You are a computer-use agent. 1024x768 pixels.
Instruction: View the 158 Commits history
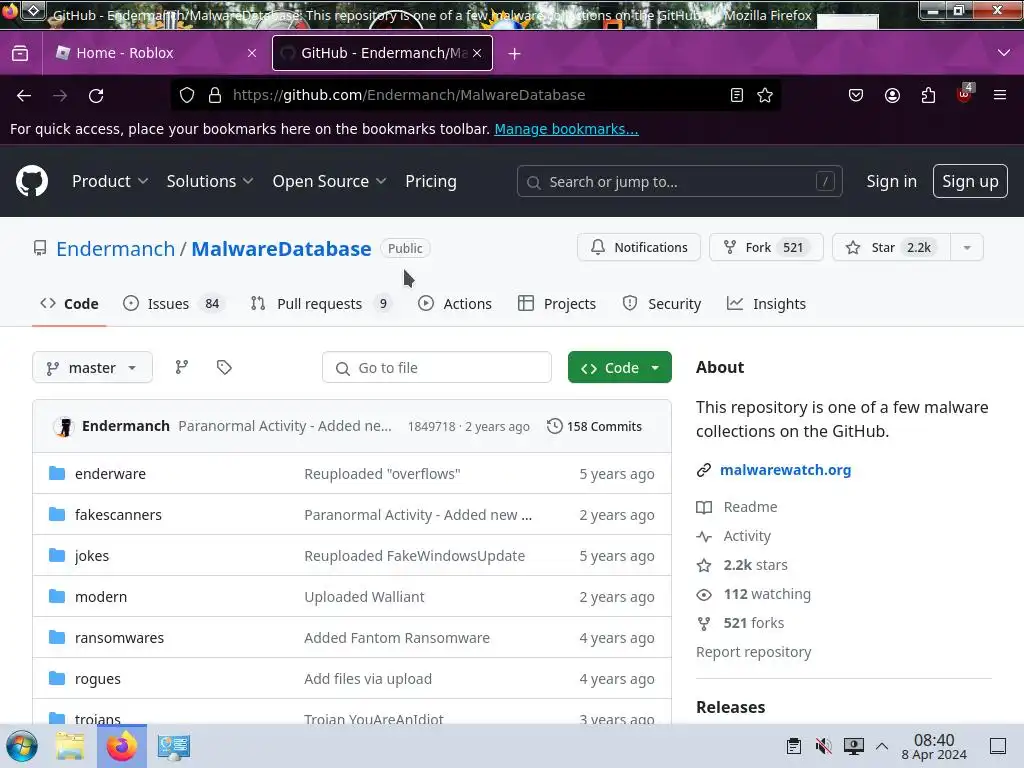tap(594, 426)
